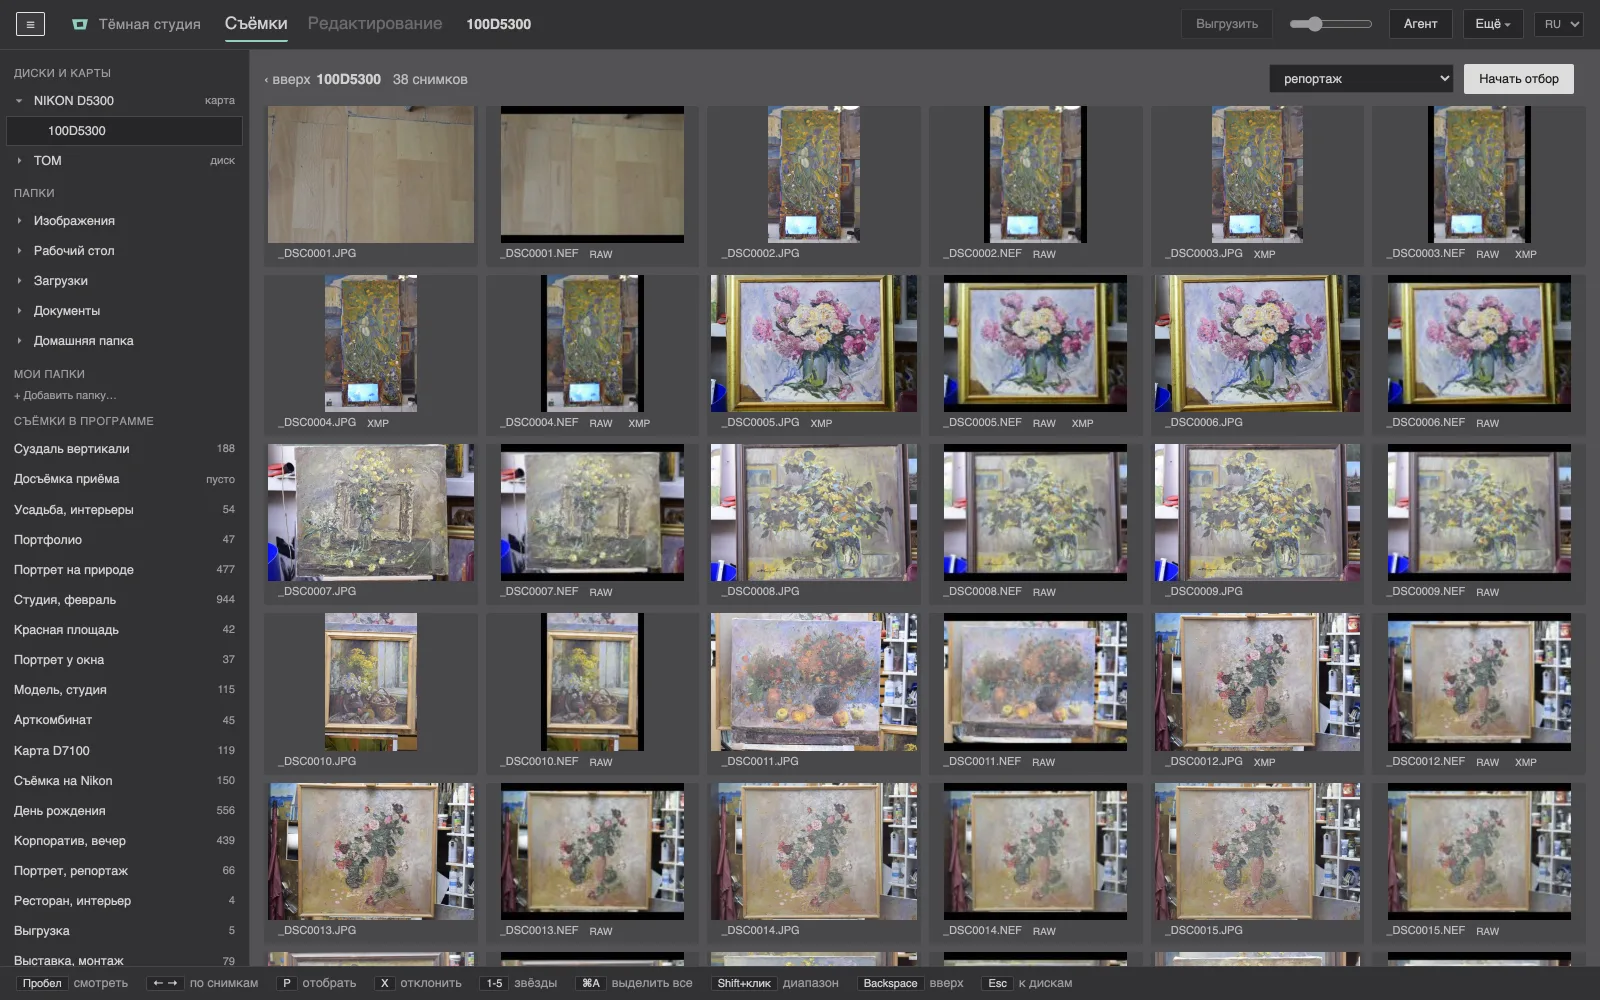Viewport: 1600px width, 1000px height.
Task: Go up via the ‹ вверх link
Action: (287, 79)
